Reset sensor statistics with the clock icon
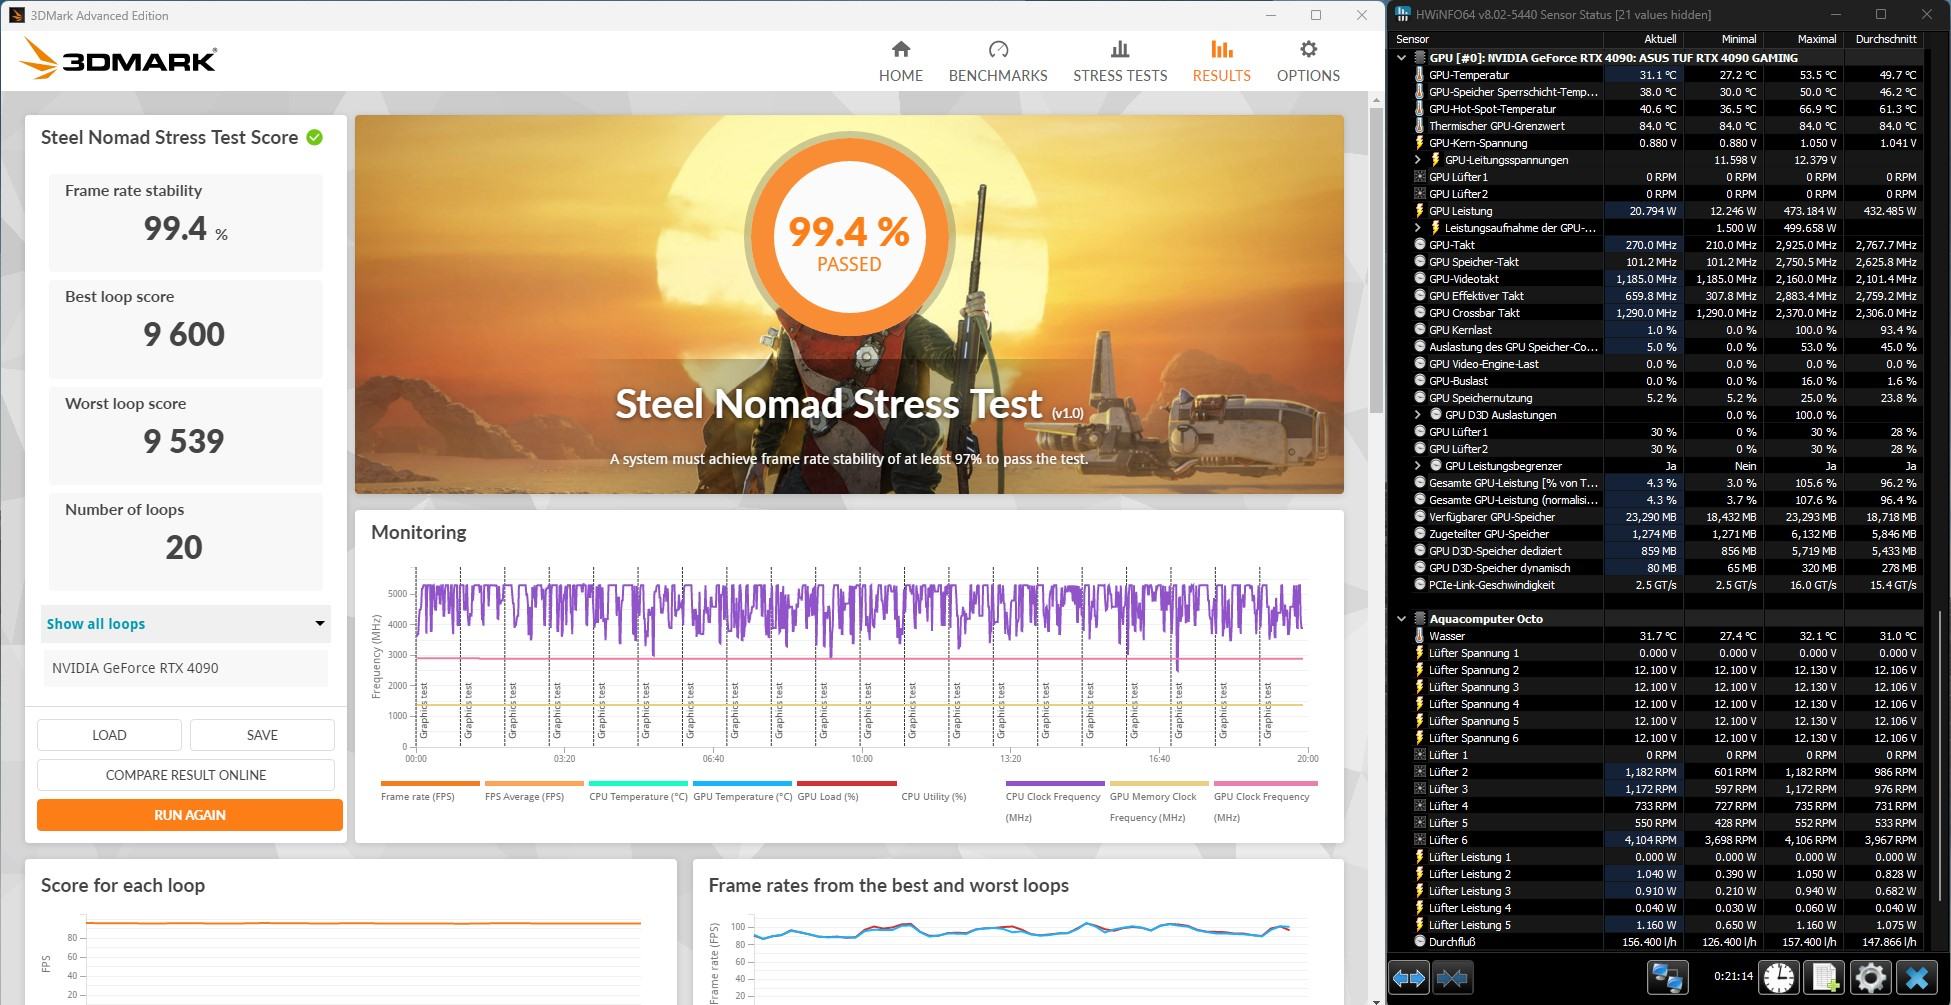Screen dimensions: 1951x1005 coord(1779,977)
